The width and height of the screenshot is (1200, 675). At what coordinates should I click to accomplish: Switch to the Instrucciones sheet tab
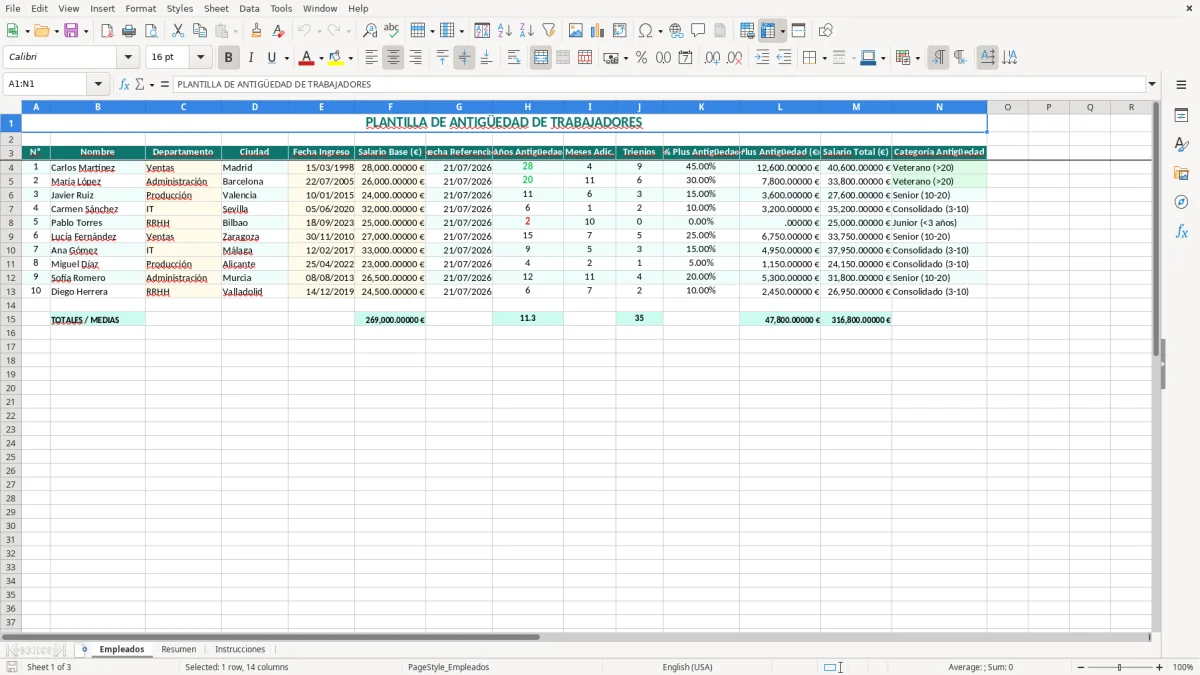[x=240, y=649]
